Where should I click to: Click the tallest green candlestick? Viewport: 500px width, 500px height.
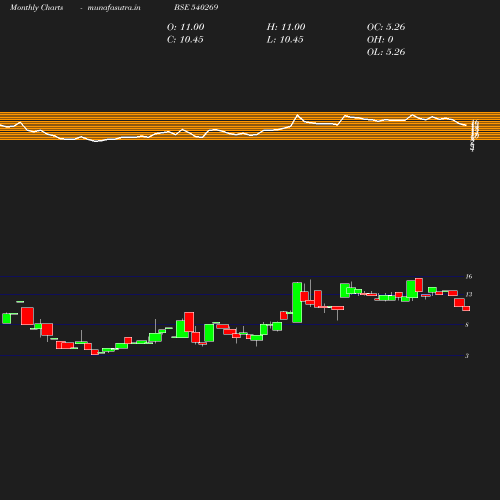pos(297,302)
